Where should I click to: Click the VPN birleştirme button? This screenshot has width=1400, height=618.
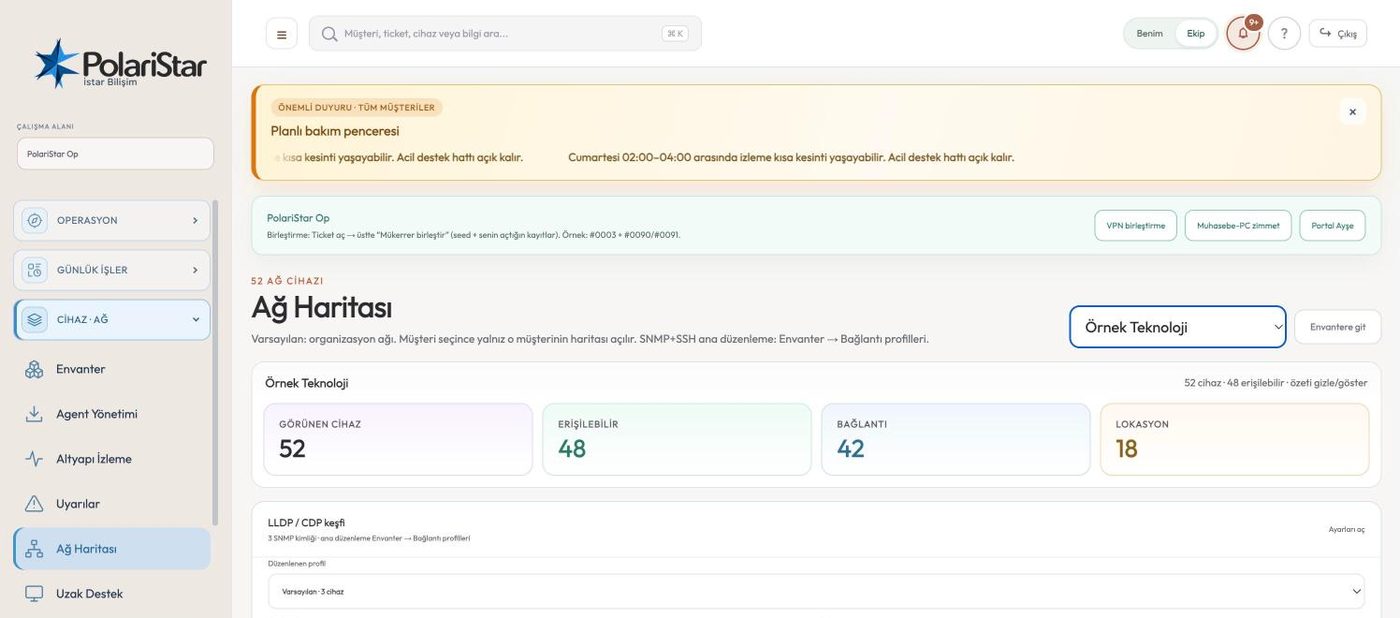pos(1135,226)
